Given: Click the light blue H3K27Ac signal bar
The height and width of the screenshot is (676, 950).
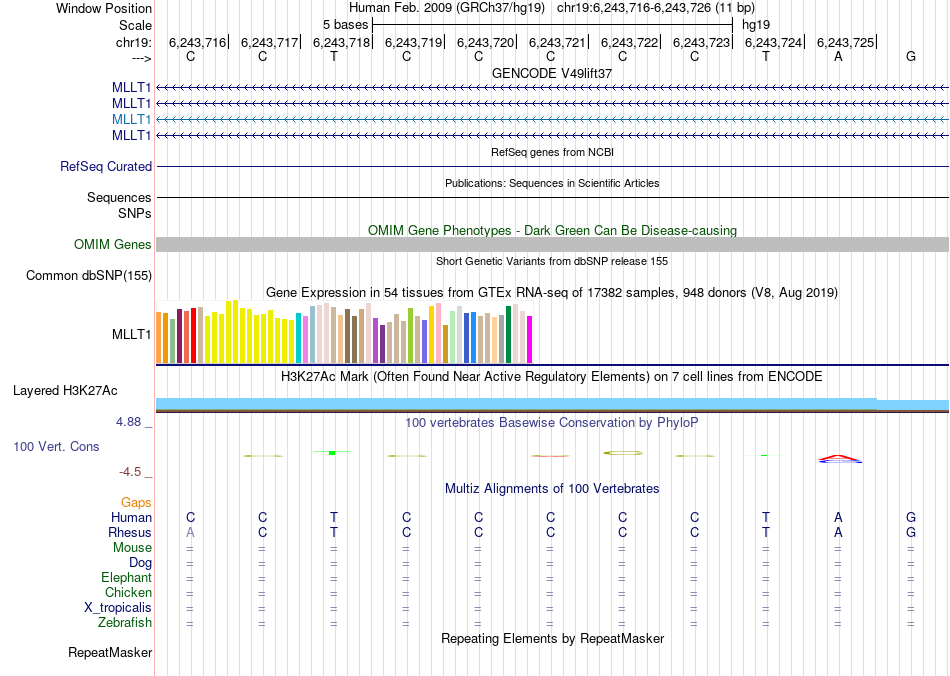Looking at the screenshot, I should click(552, 404).
